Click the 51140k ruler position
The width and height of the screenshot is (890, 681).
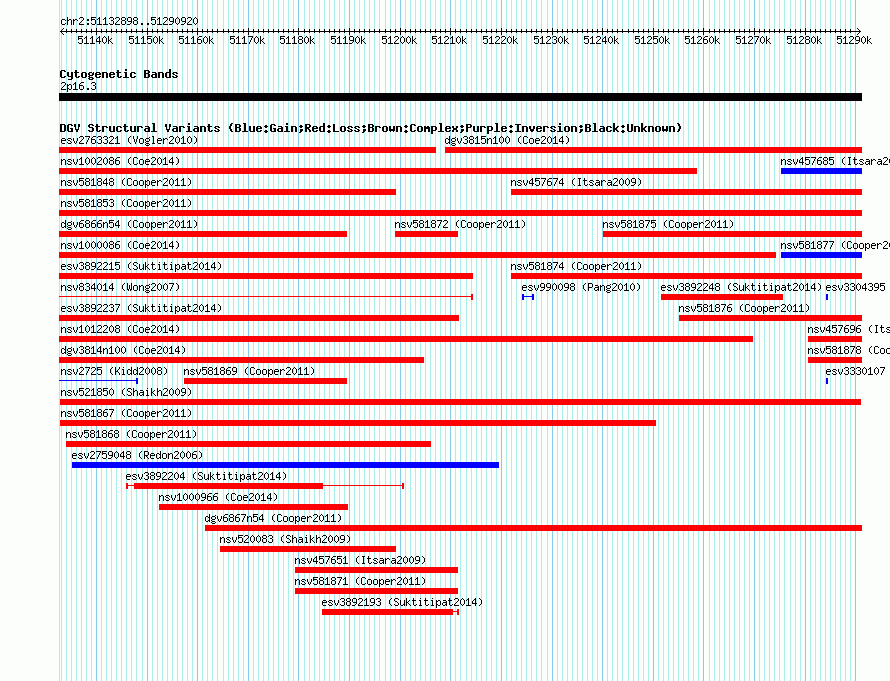click(x=95, y=40)
